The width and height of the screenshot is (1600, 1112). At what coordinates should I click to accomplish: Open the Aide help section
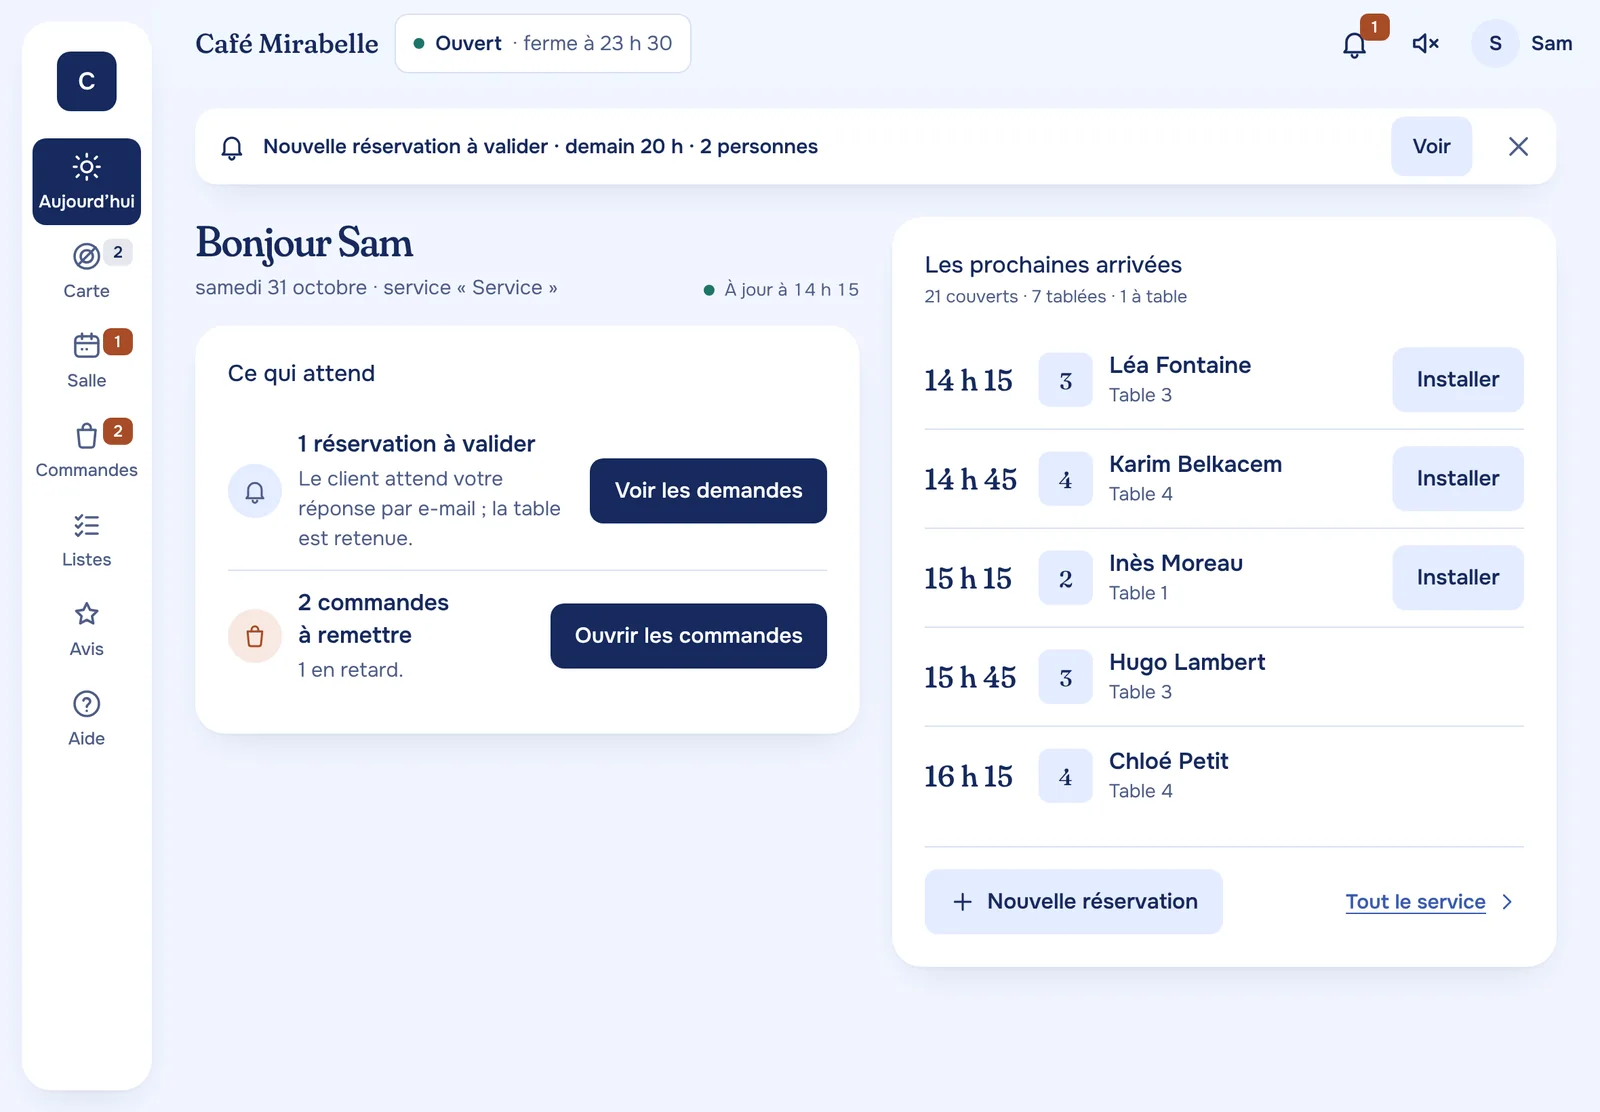pyautogui.click(x=87, y=718)
